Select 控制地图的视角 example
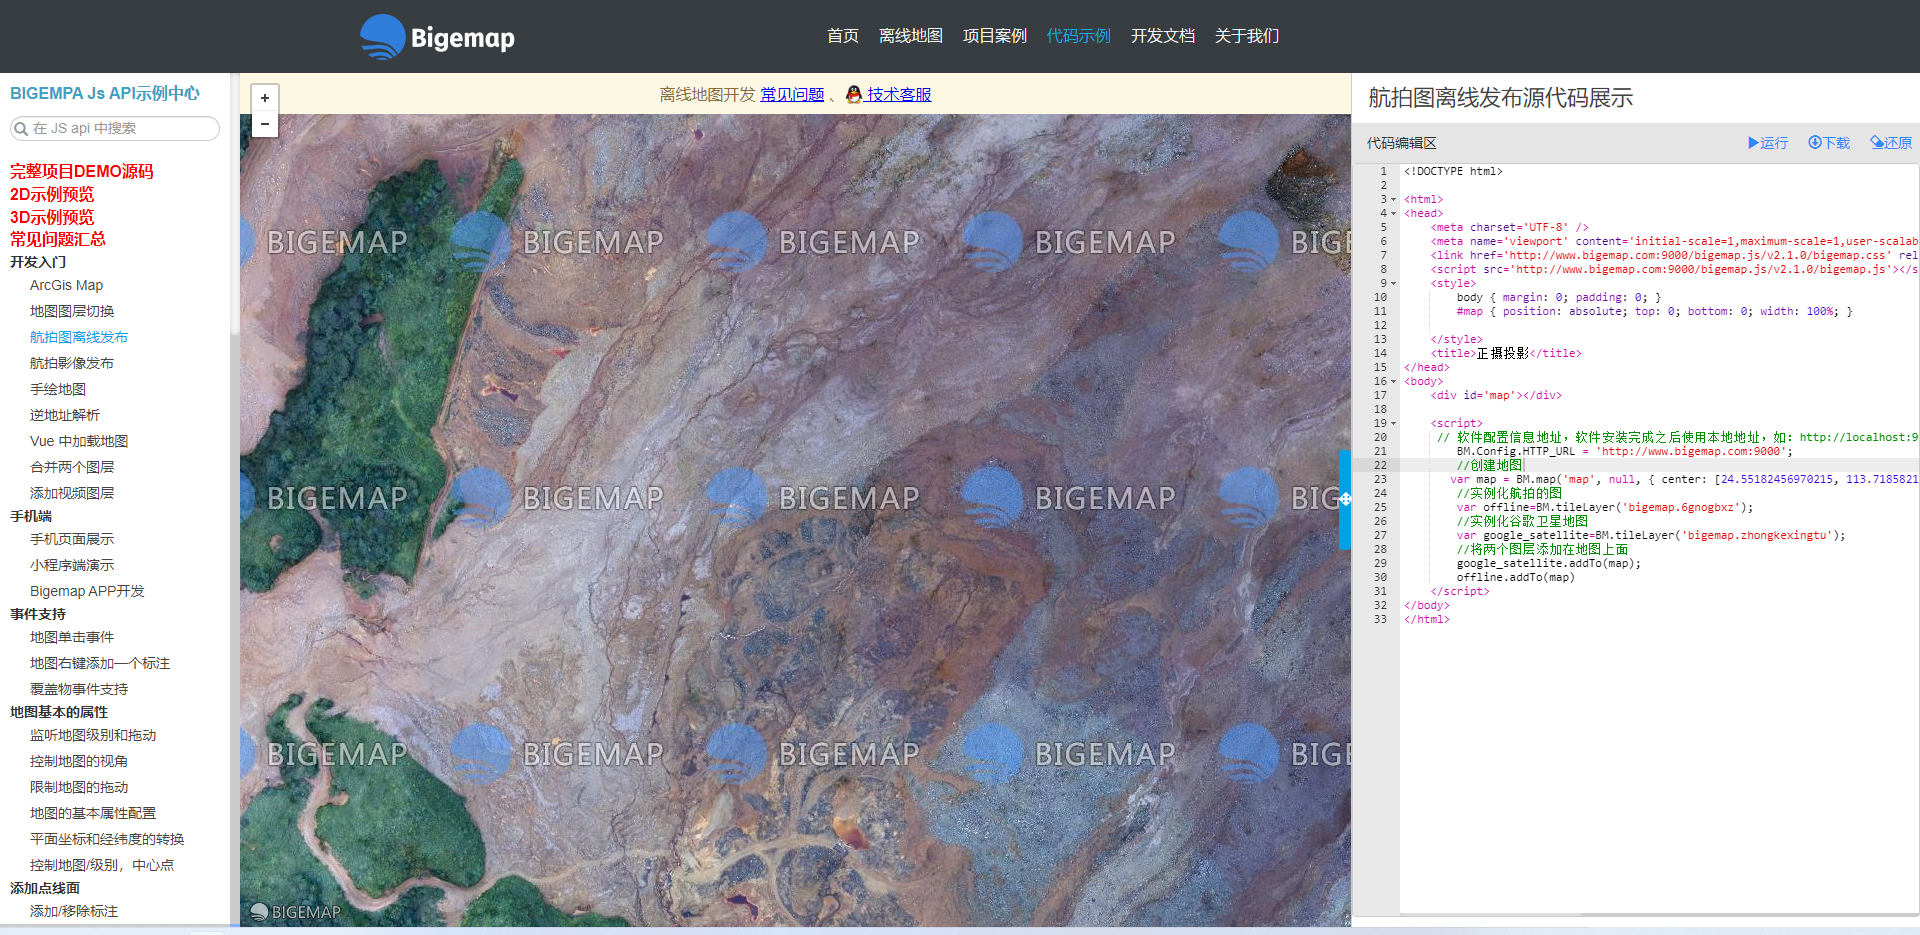The width and height of the screenshot is (1920, 935). point(79,761)
